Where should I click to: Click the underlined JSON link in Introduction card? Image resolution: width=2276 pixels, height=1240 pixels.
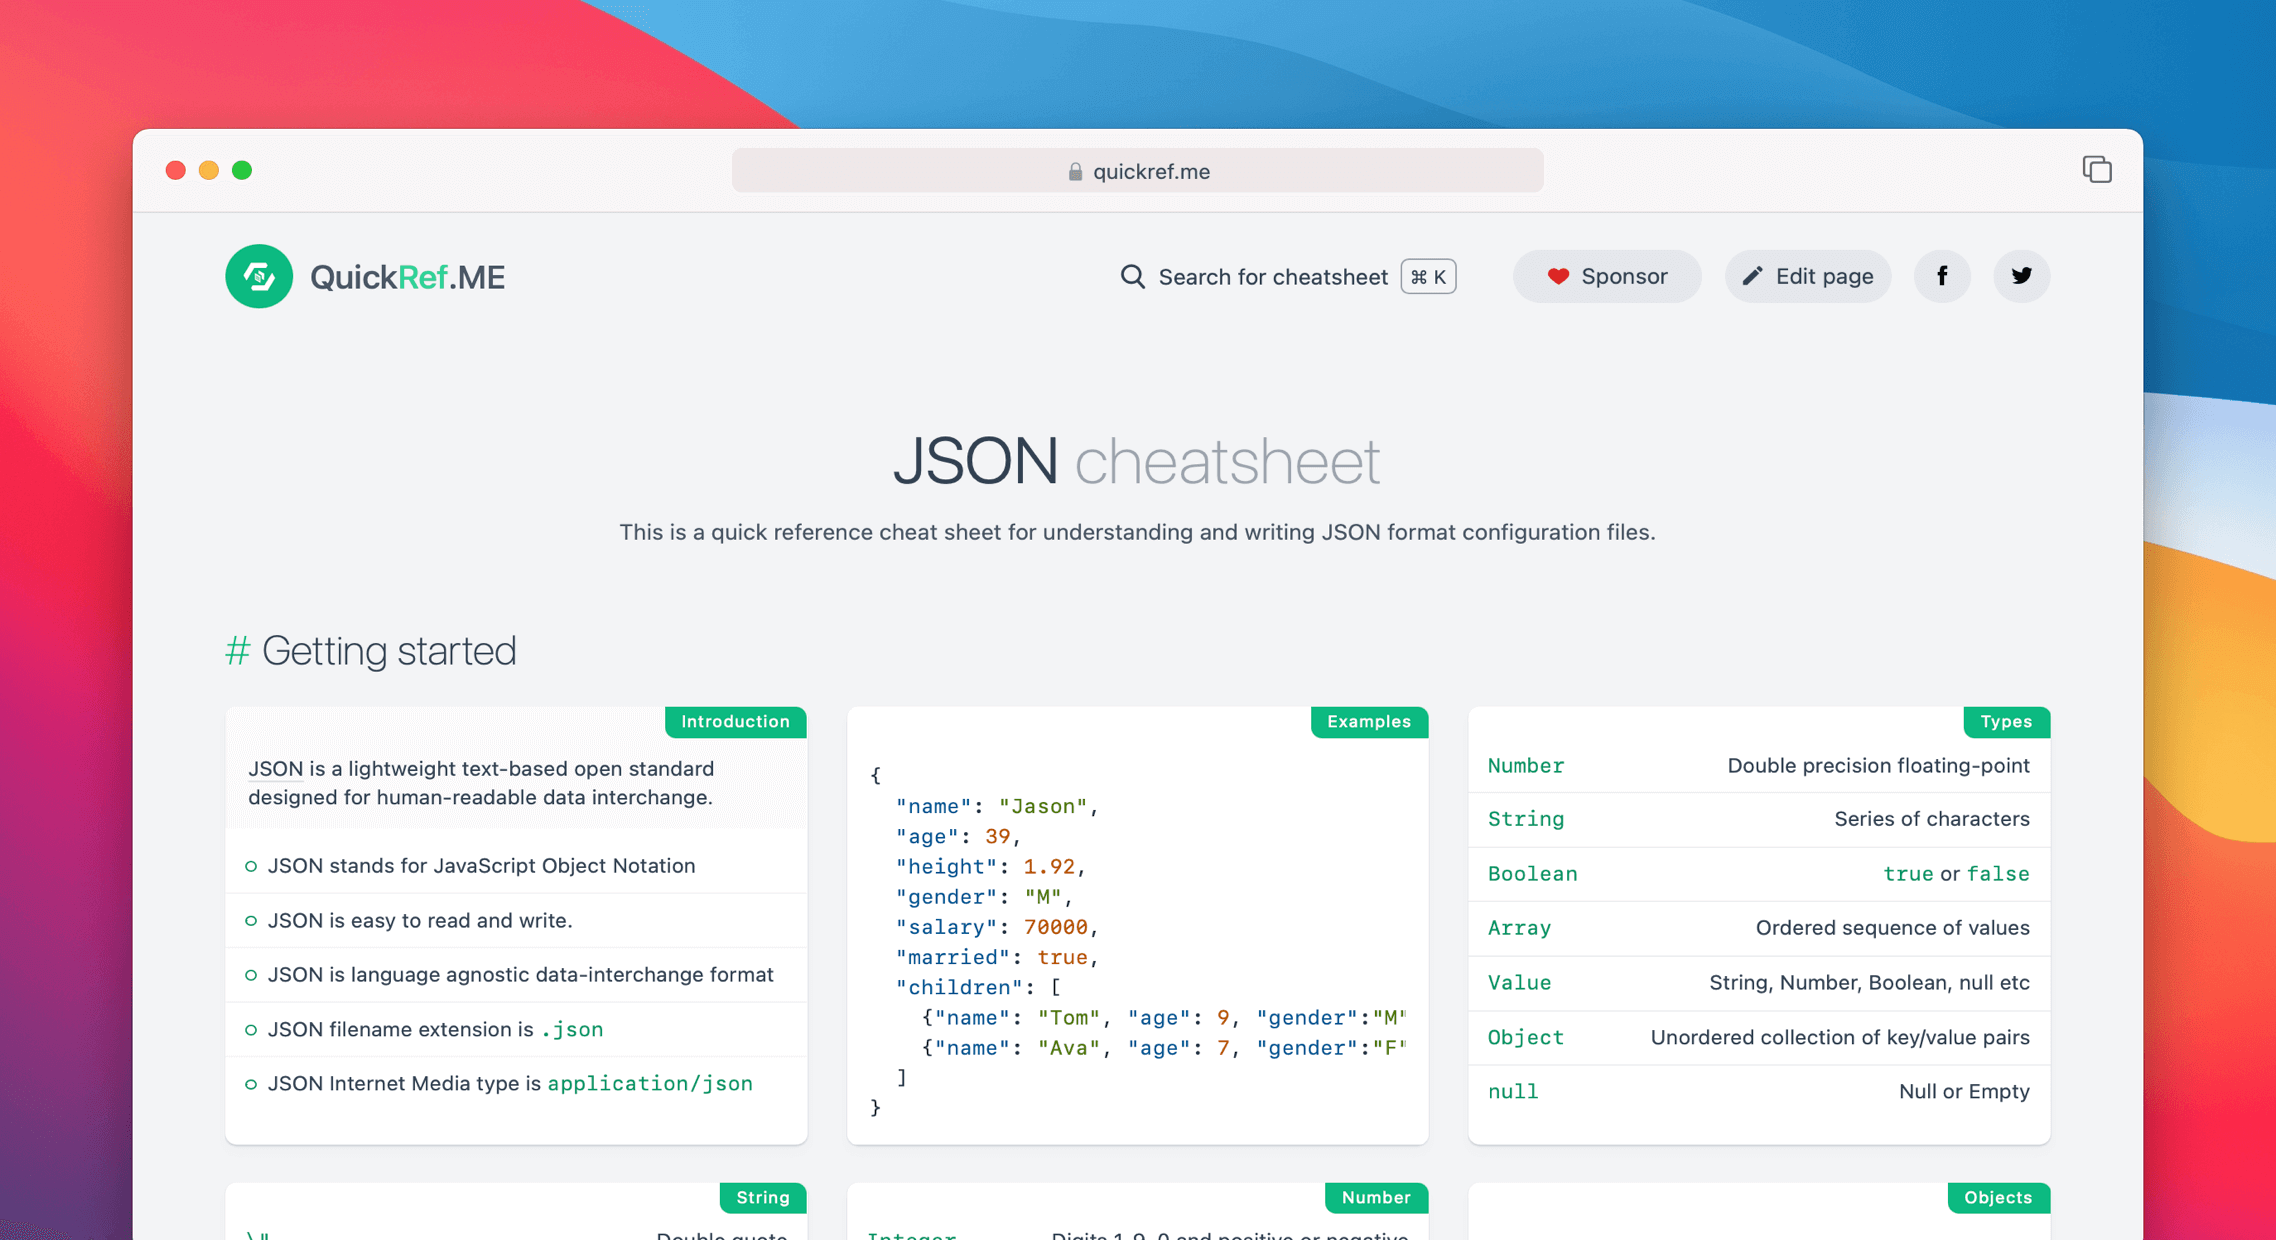(x=276, y=768)
